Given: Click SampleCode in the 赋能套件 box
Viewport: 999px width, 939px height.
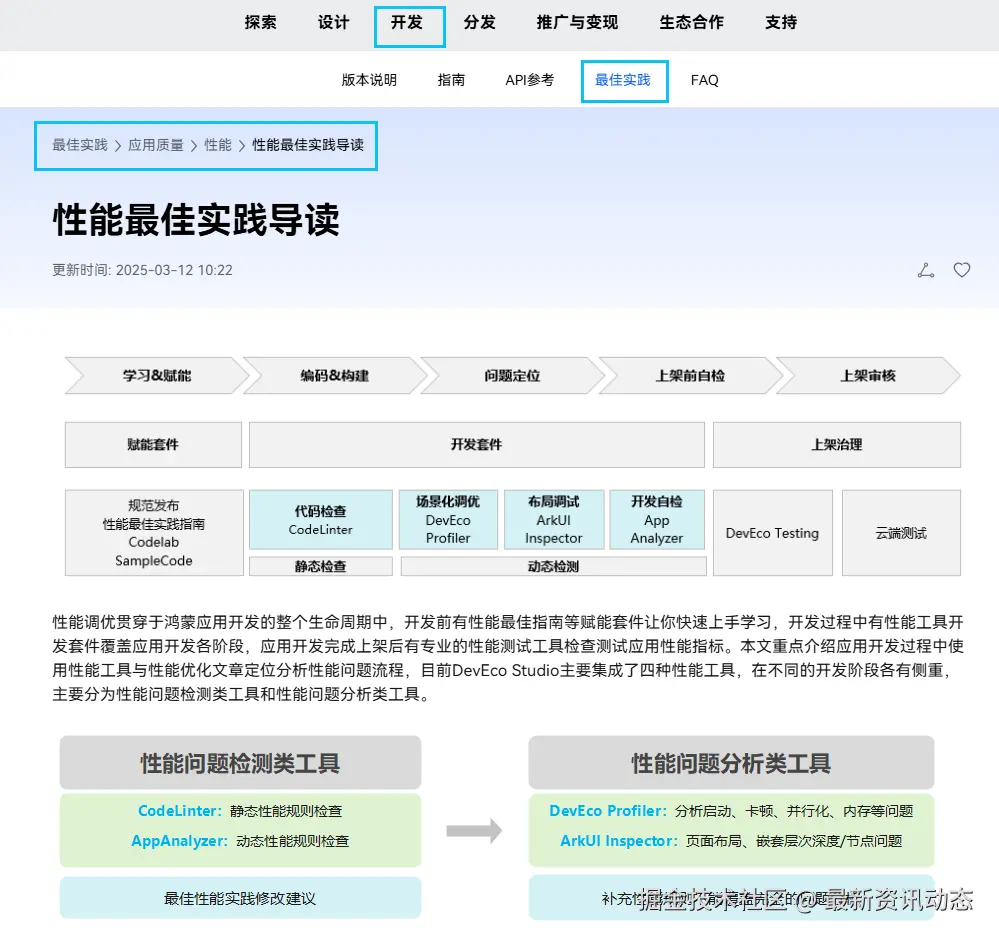Looking at the screenshot, I should [x=152, y=560].
